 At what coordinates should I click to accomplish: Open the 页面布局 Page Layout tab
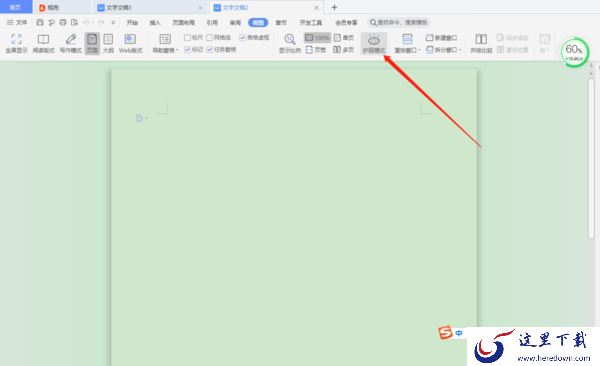coord(184,23)
